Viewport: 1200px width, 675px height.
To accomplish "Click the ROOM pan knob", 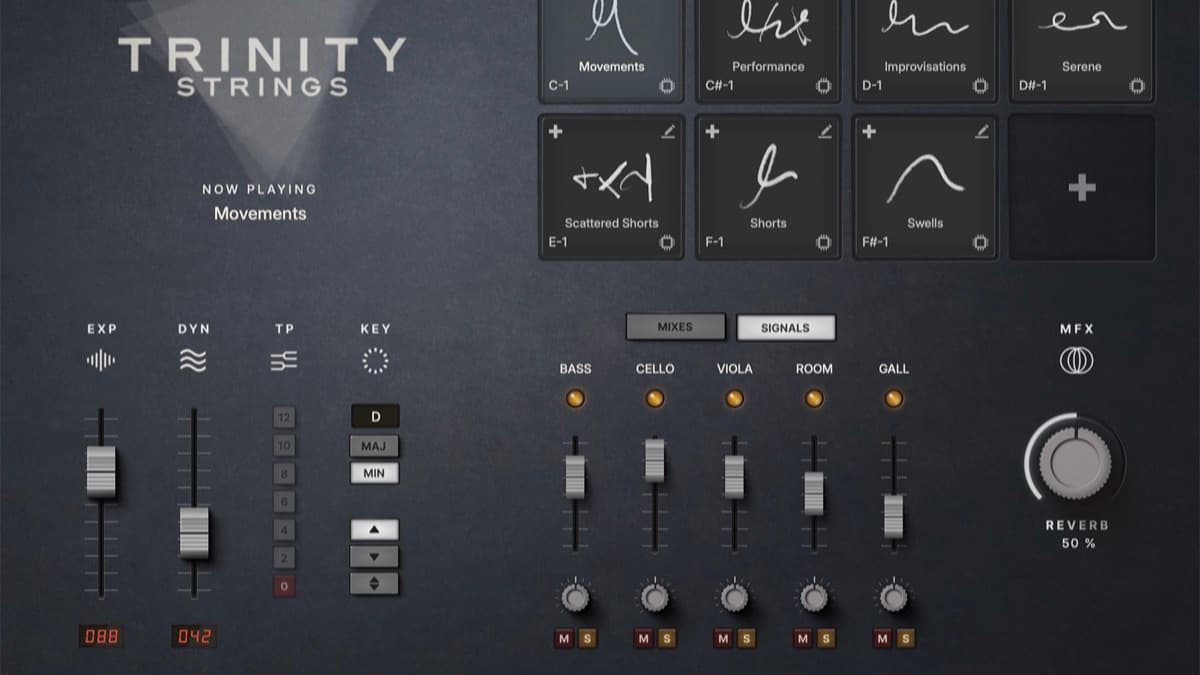I will point(814,598).
